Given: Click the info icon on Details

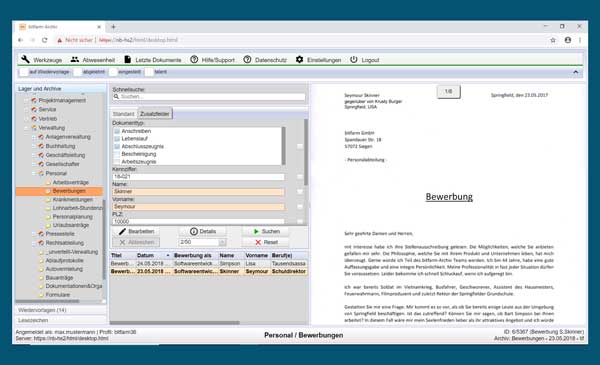Looking at the screenshot, I should coord(194,231).
